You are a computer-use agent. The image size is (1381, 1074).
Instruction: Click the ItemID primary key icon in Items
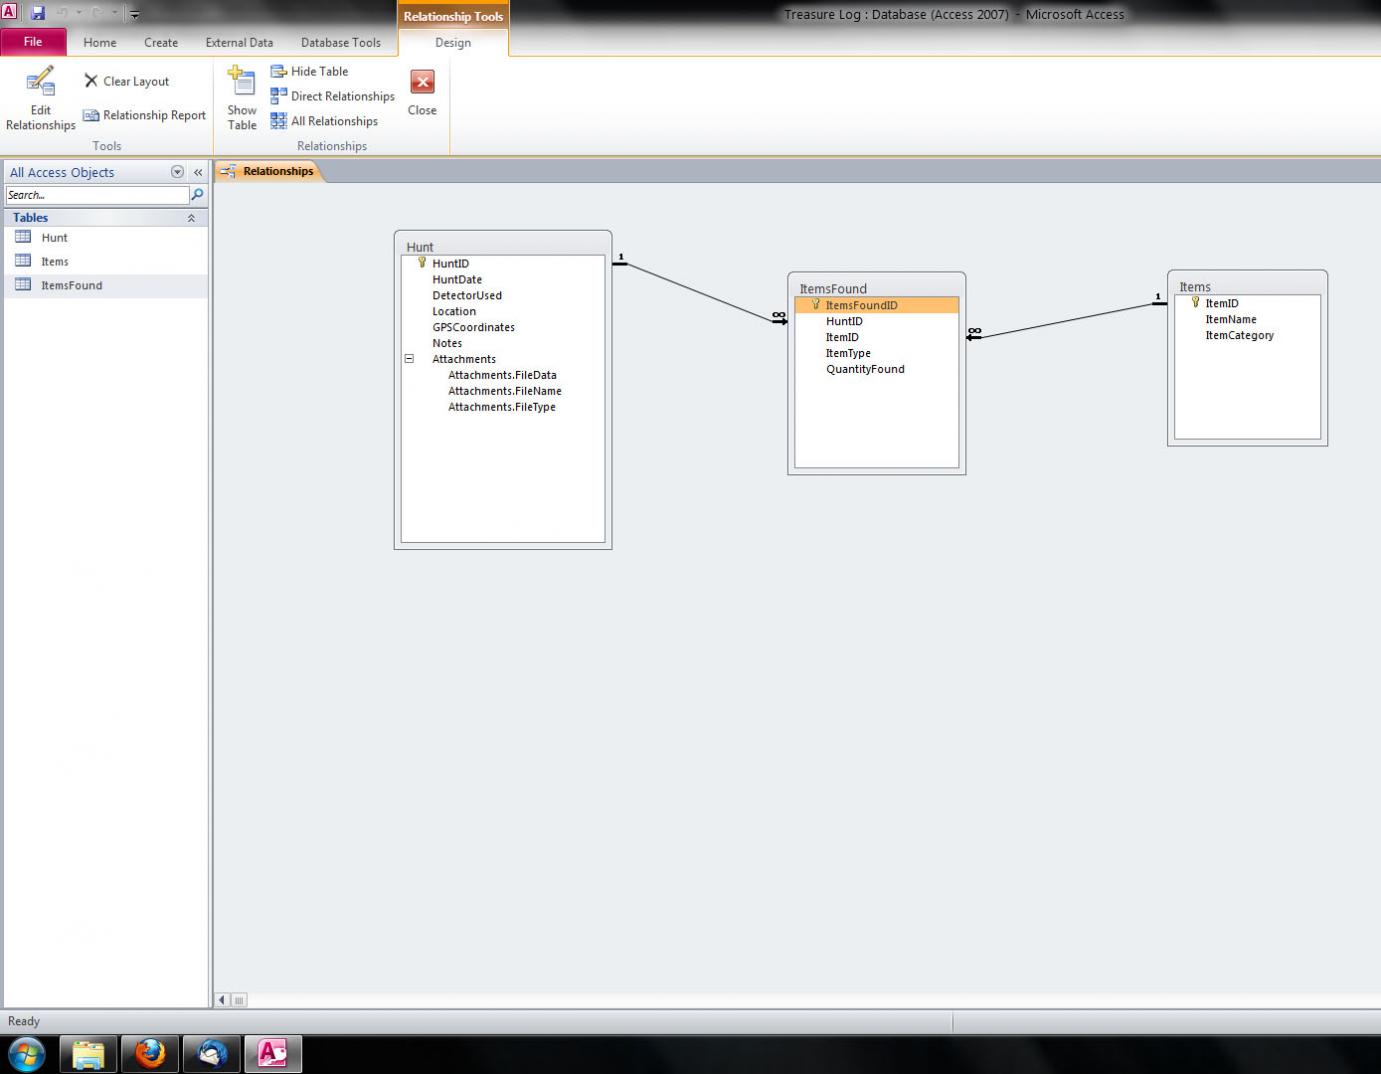(x=1195, y=302)
